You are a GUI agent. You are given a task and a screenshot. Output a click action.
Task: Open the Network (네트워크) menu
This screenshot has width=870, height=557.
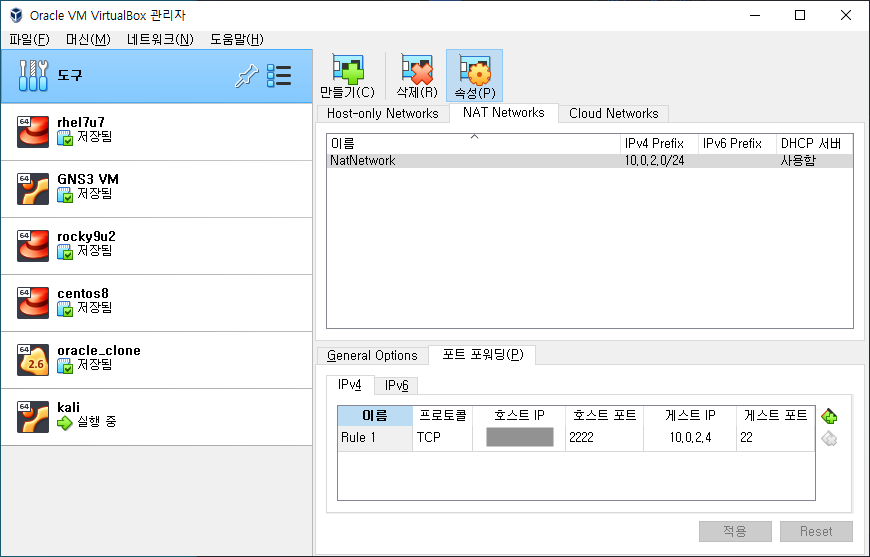pyautogui.click(x=160, y=39)
